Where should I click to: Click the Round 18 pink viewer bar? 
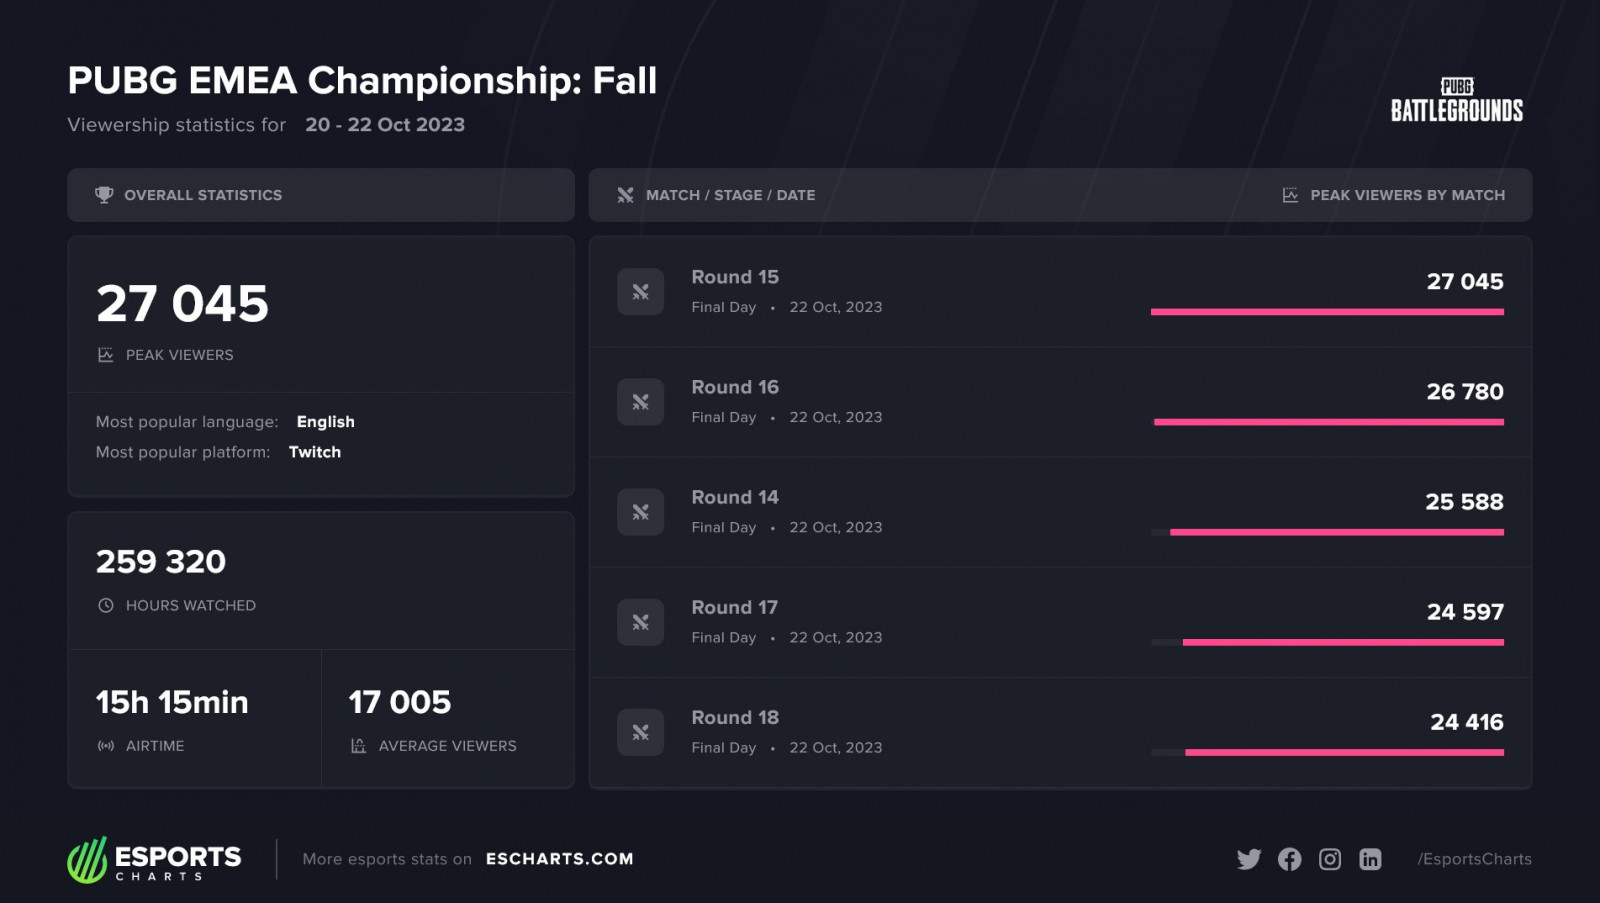coord(1344,752)
